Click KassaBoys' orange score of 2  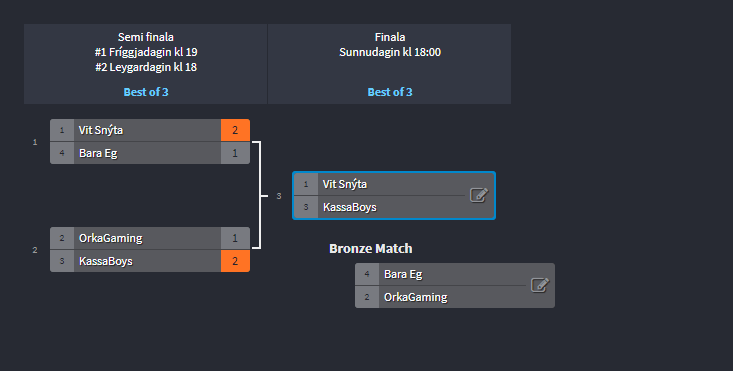[x=235, y=261]
